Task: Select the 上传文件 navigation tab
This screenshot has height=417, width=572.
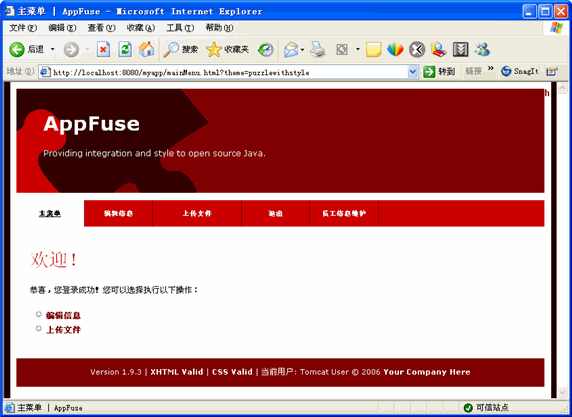Action: [197, 213]
